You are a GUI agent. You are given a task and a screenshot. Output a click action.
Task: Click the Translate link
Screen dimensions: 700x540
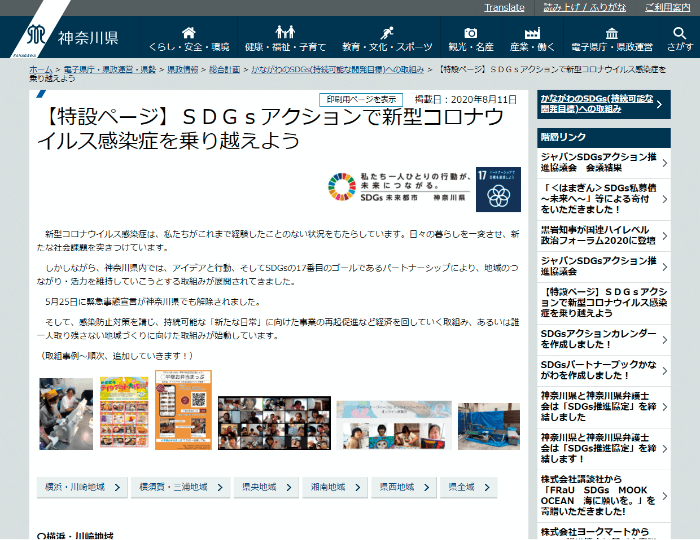point(504,8)
